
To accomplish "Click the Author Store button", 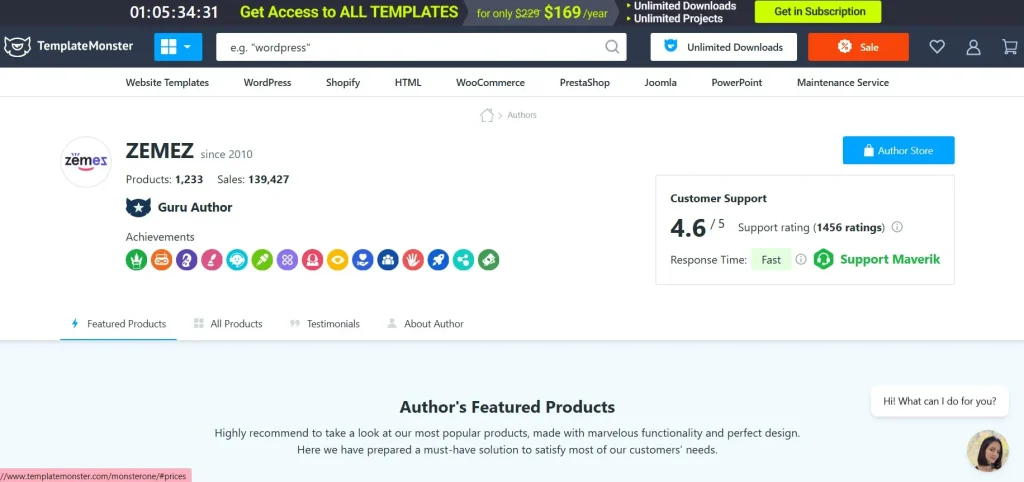I will pos(898,150).
